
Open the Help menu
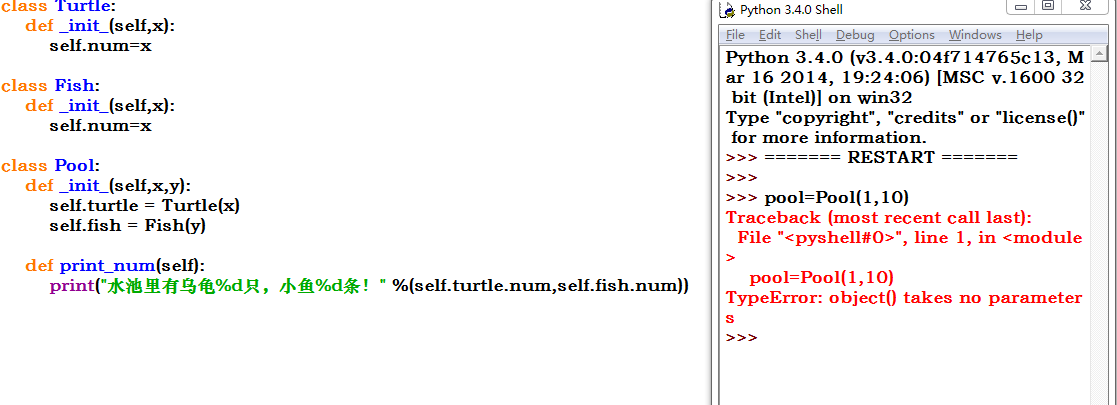coord(1029,35)
